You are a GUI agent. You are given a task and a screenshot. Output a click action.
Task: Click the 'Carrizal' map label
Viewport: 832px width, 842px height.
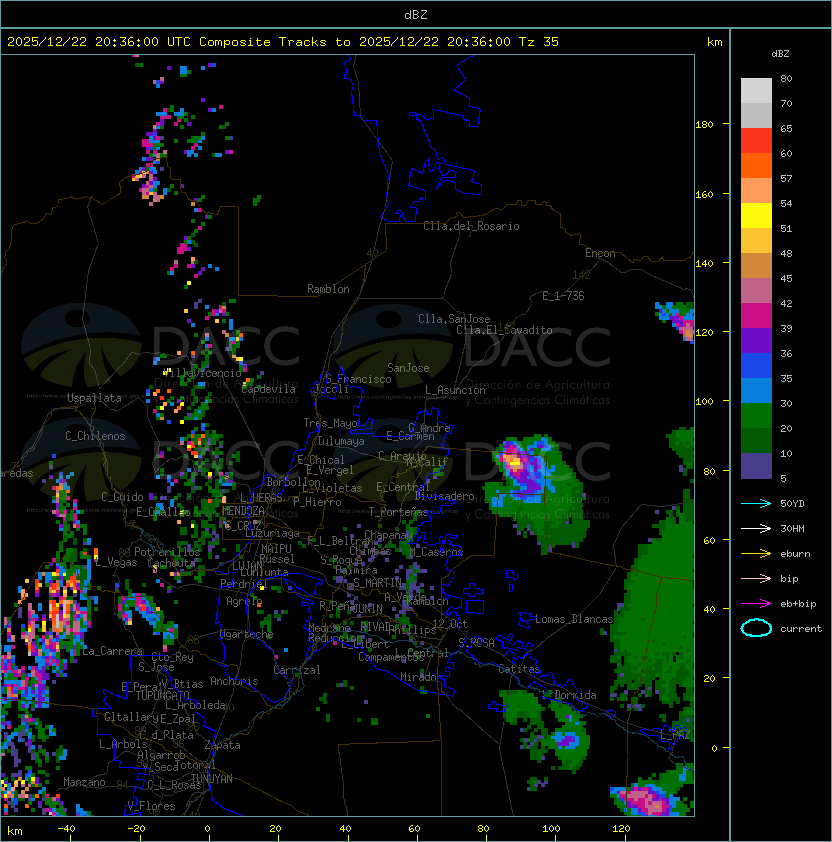point(297,670)
